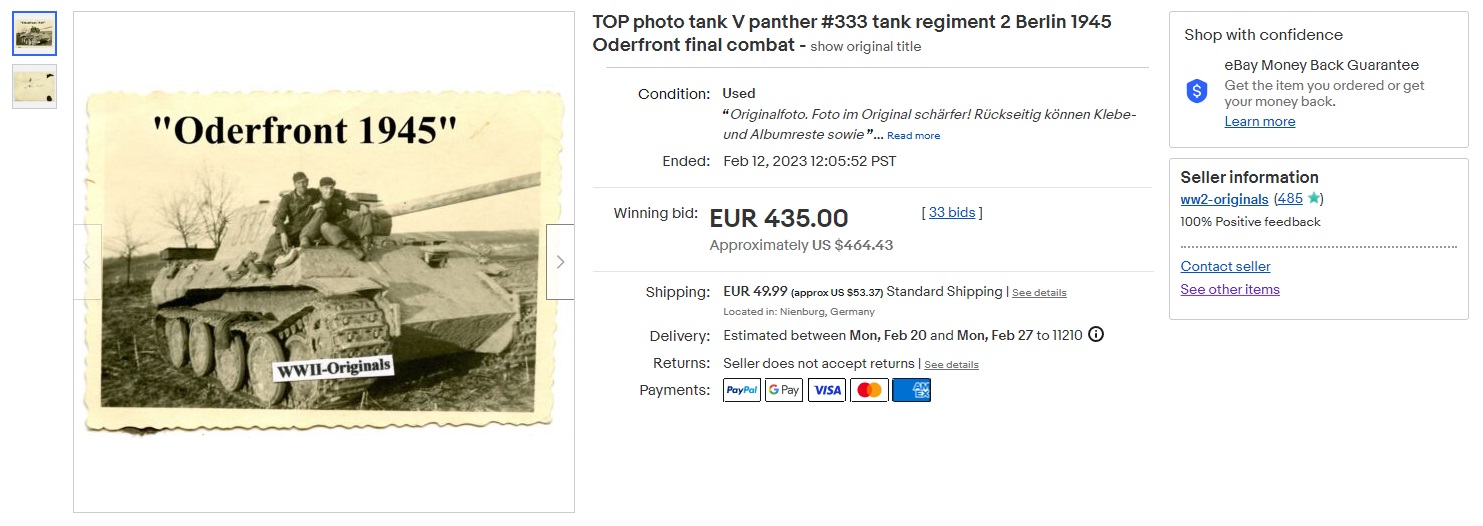The width and height of the screenshot is (1483, 526).
Task: Click the Visa card icon
Action: 827,390
